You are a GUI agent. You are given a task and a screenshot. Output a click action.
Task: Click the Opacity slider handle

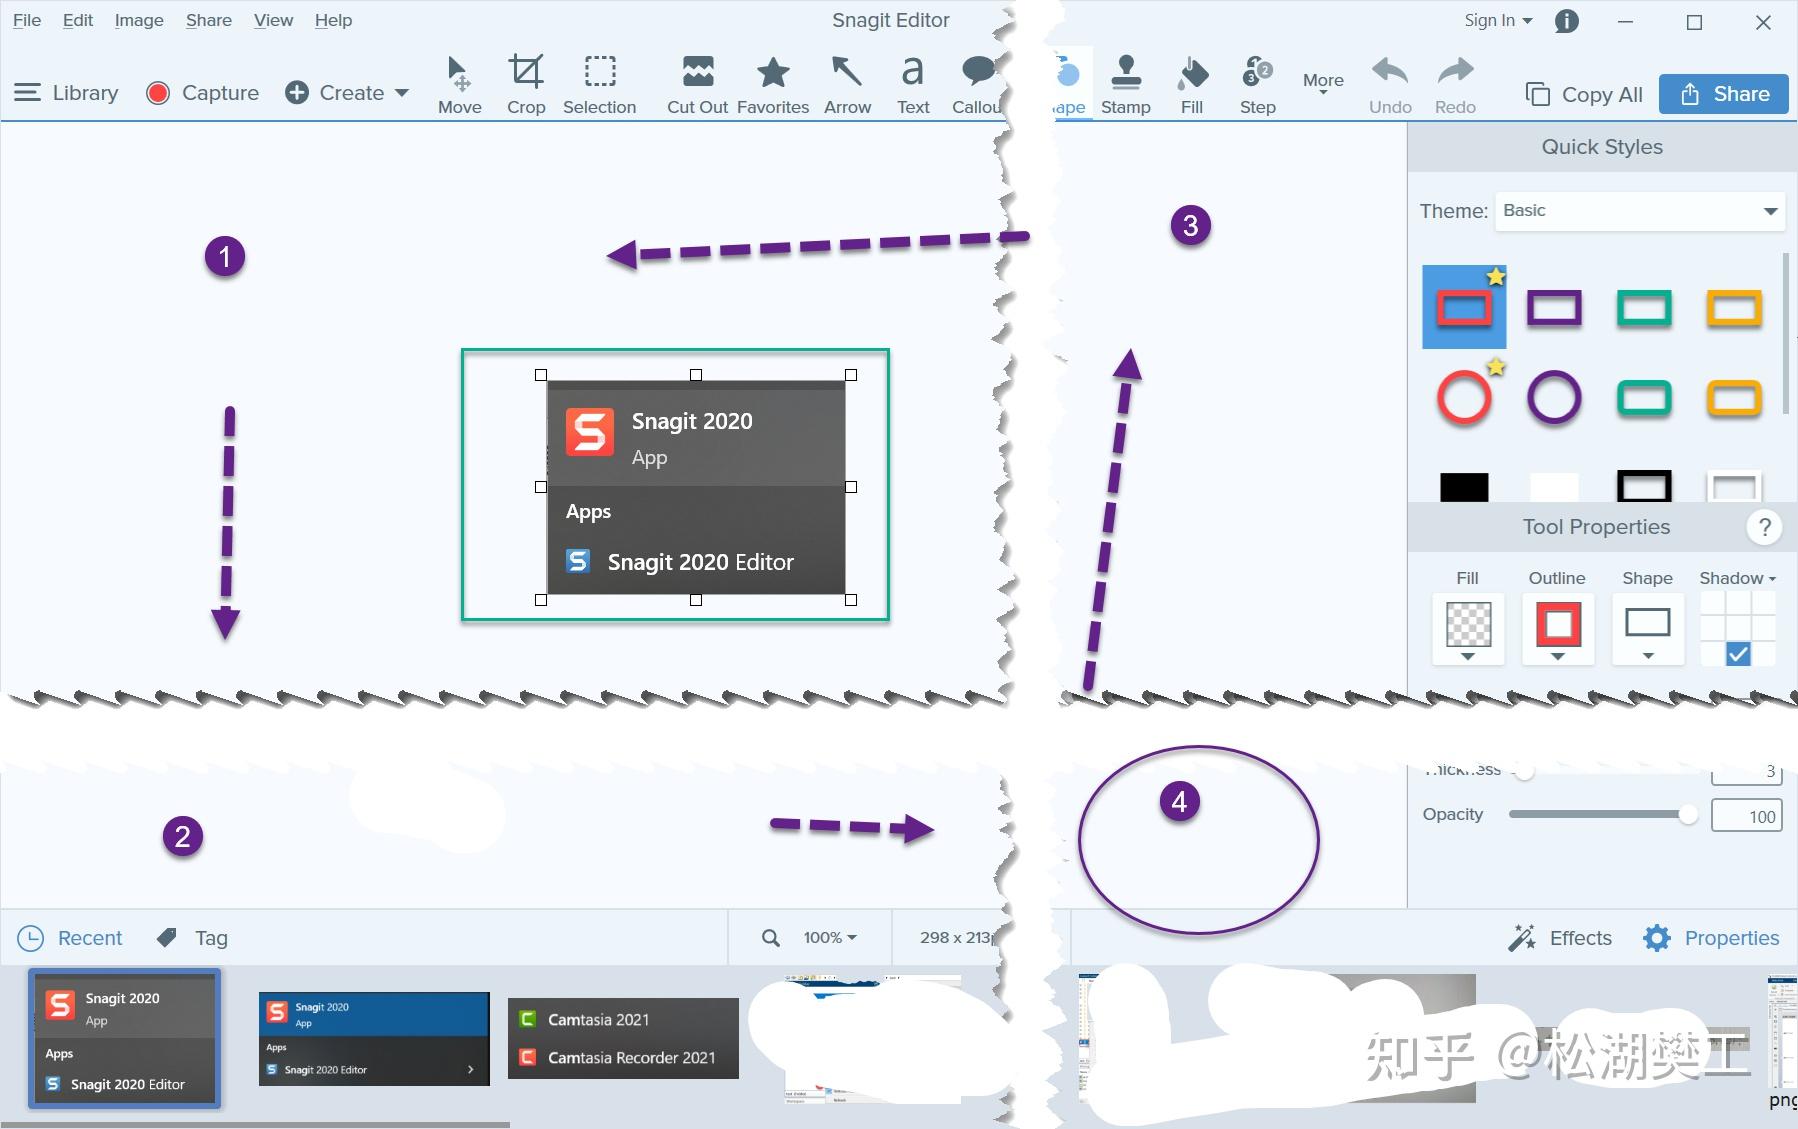[x=1688, y=815]
